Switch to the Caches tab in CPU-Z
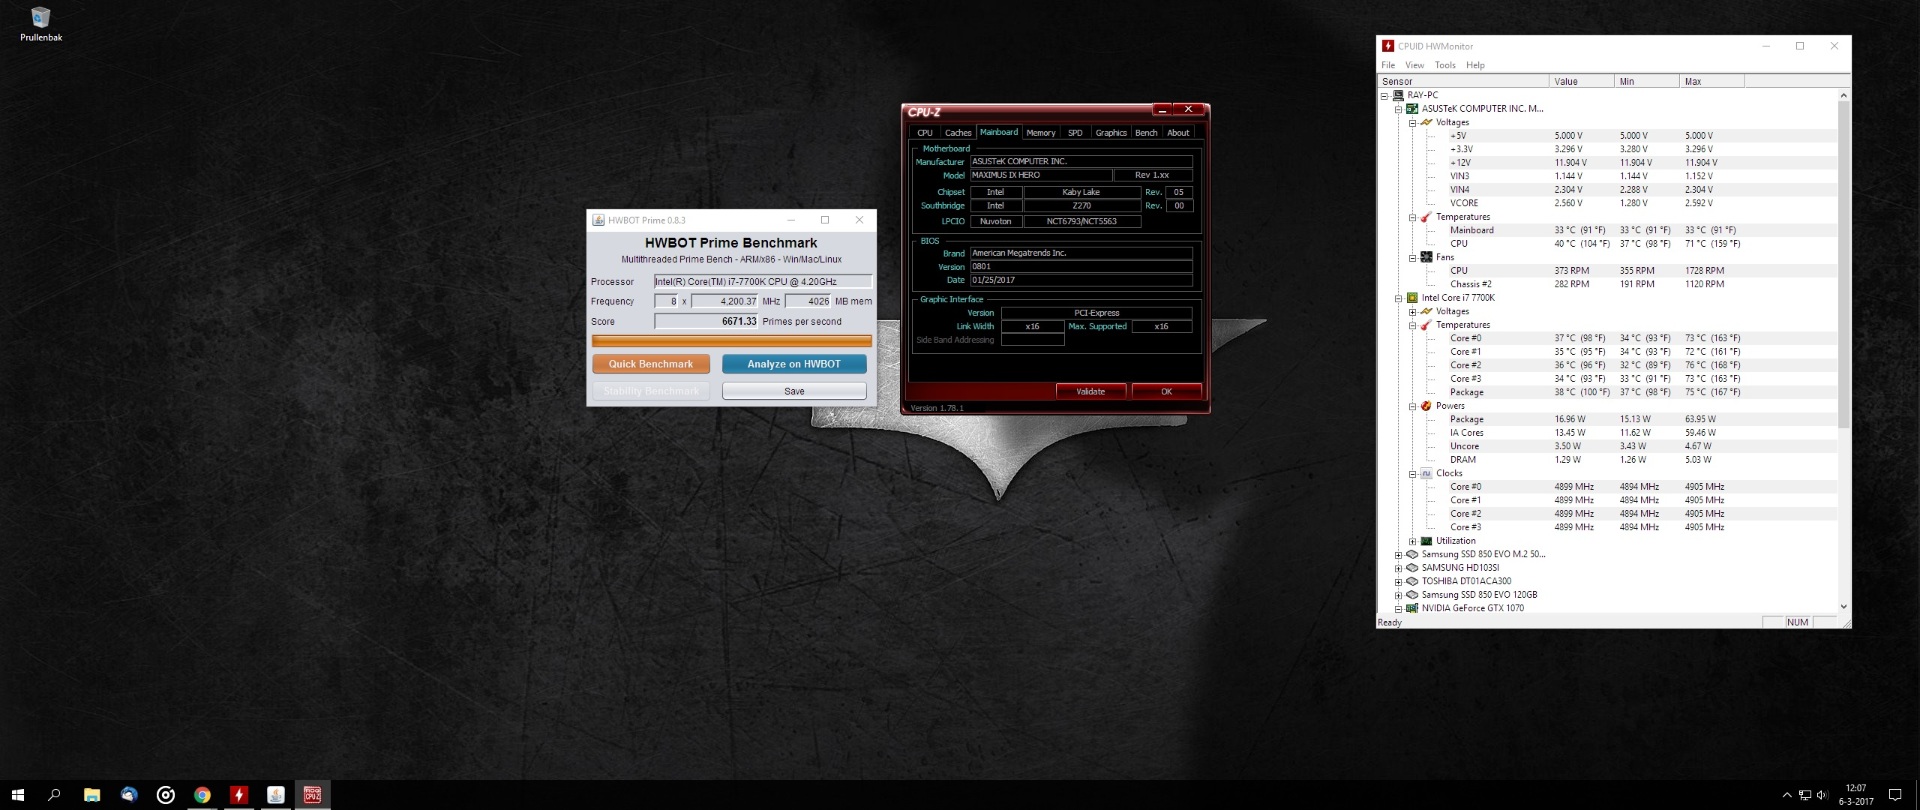 pyautogui.click(x=958, y=133)
